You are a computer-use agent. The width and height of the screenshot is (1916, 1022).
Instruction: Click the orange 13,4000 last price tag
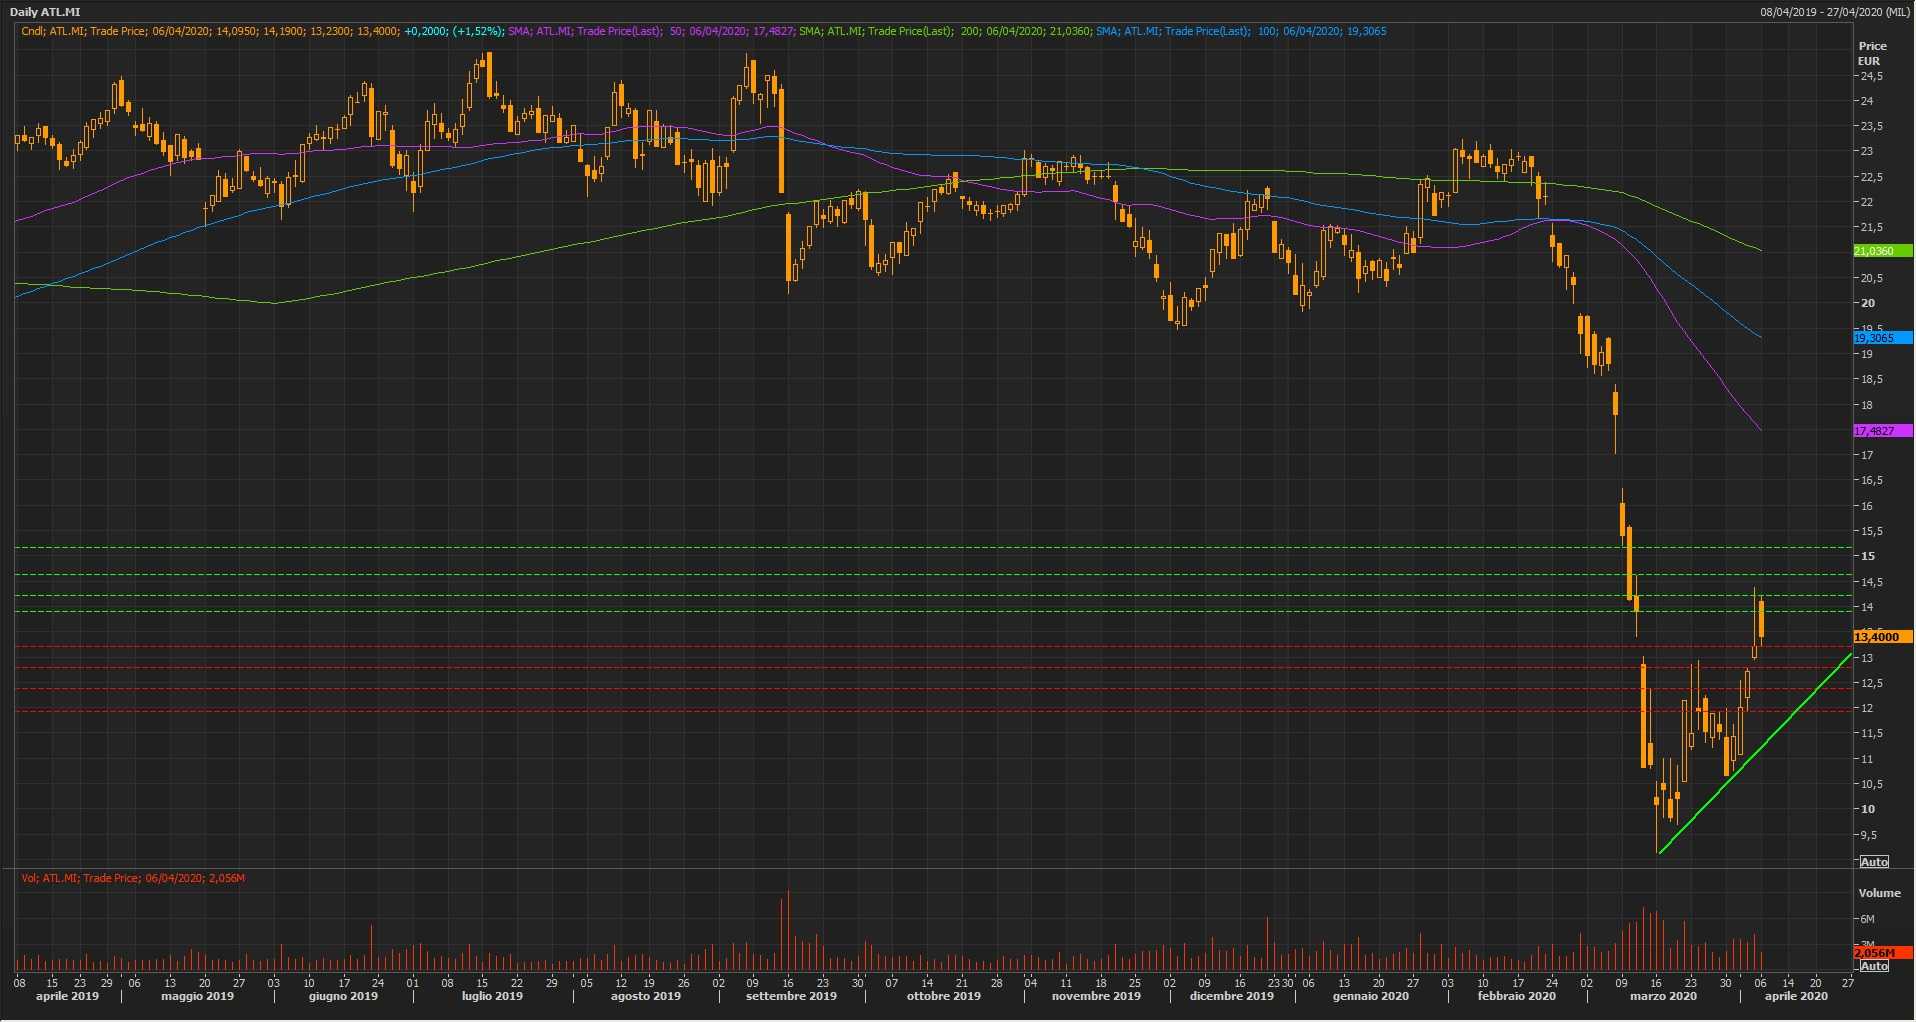coord(1881,637)
